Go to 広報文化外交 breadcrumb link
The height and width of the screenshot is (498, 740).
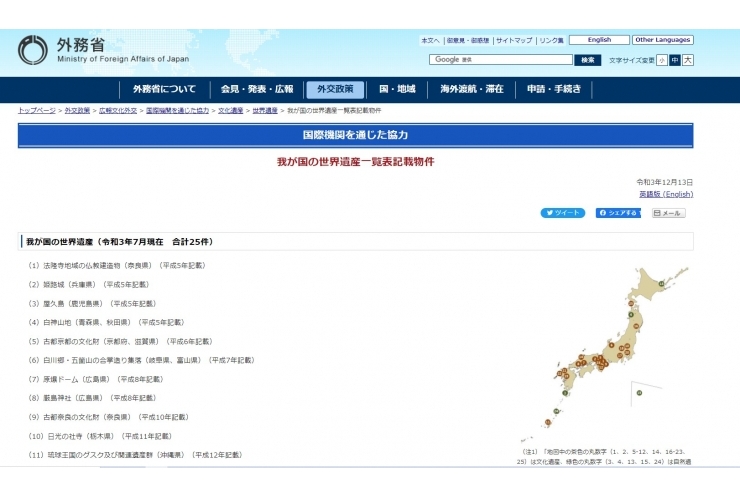[x=118, y=110]
